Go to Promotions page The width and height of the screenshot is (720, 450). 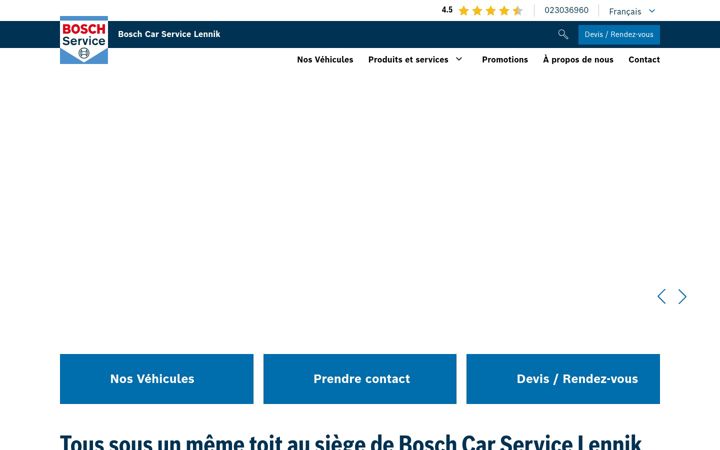pyautogui.click(x=505, y=60)
